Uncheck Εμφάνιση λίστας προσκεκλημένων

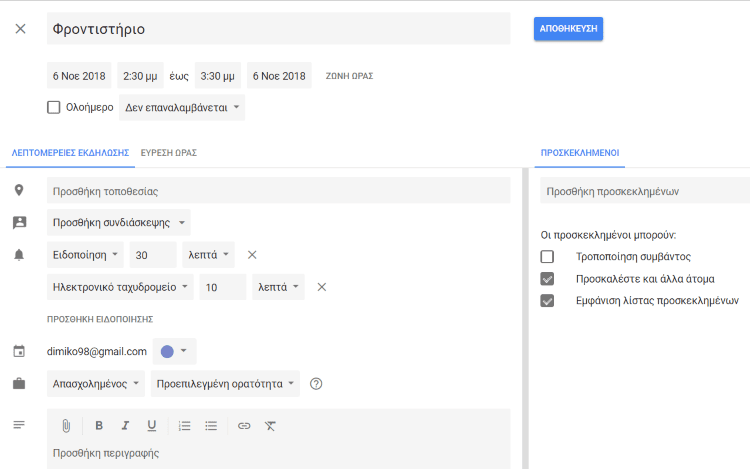(x=547, y=301)
